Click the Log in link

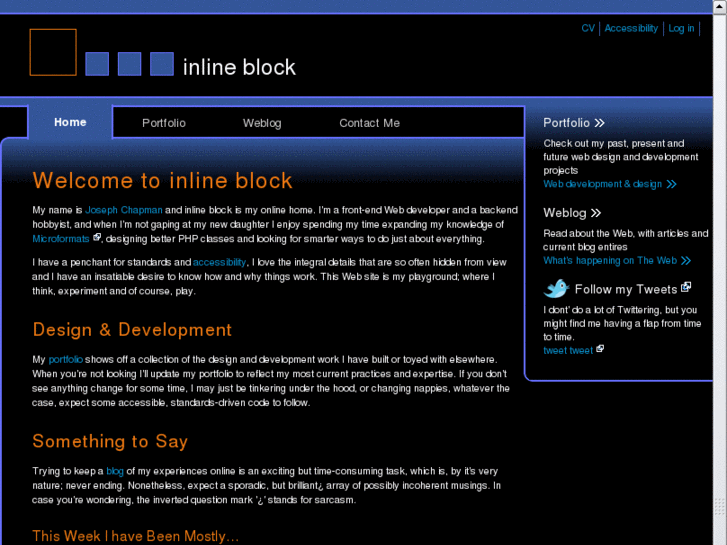pos(681,28)
